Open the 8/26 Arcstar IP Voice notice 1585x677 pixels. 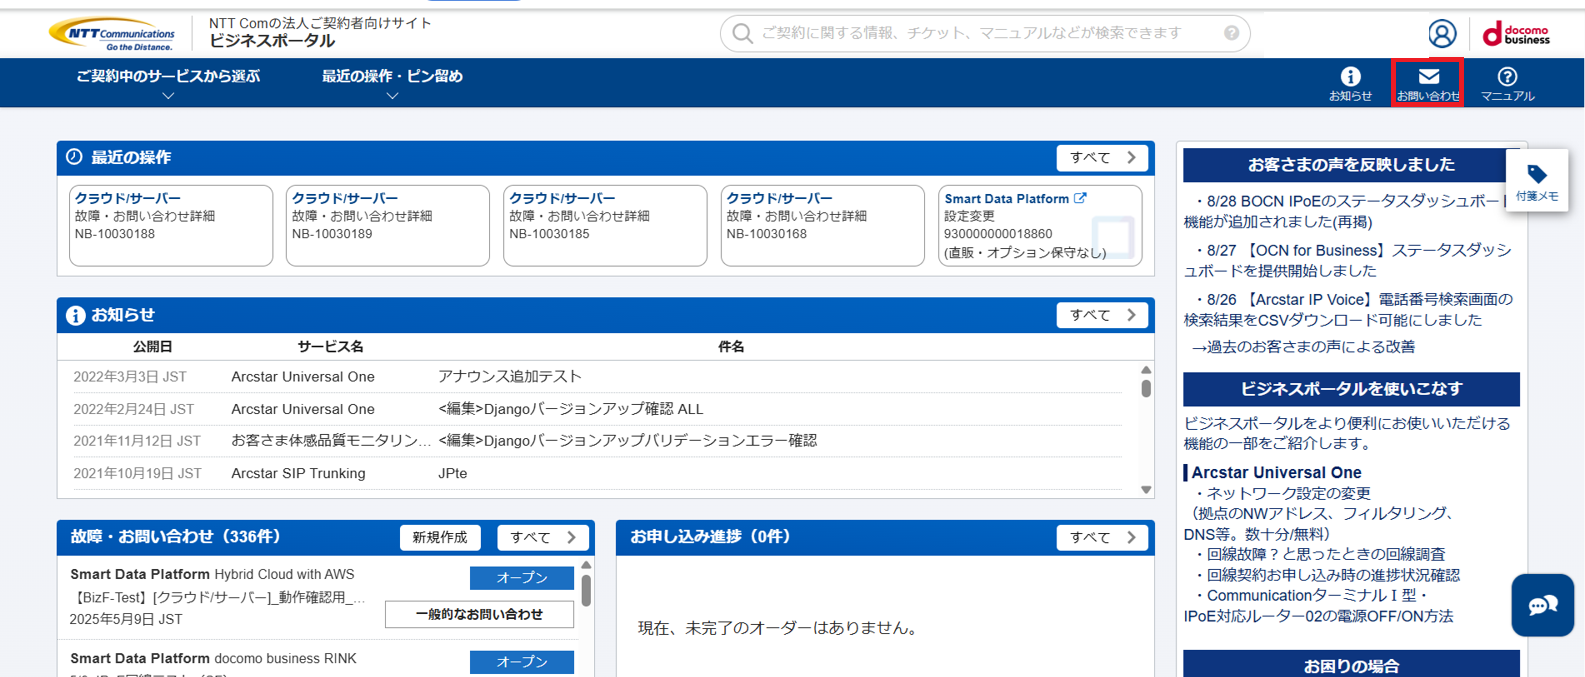pos(1348,309)
